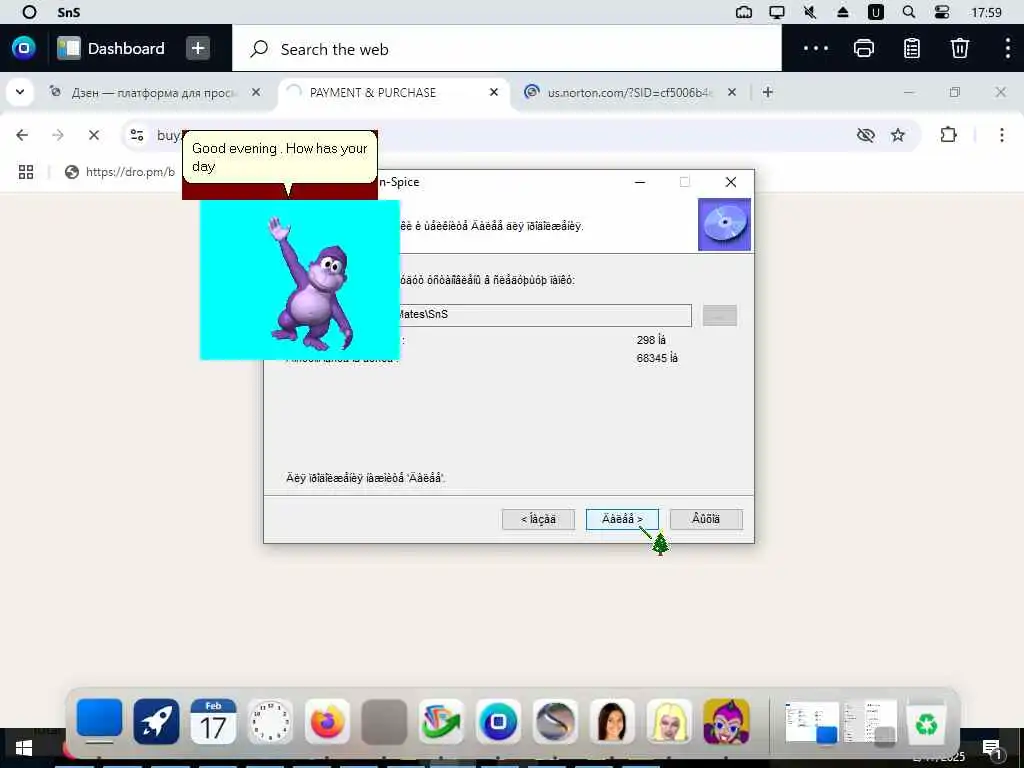Go back with the browser back arrow

point(22,135)
